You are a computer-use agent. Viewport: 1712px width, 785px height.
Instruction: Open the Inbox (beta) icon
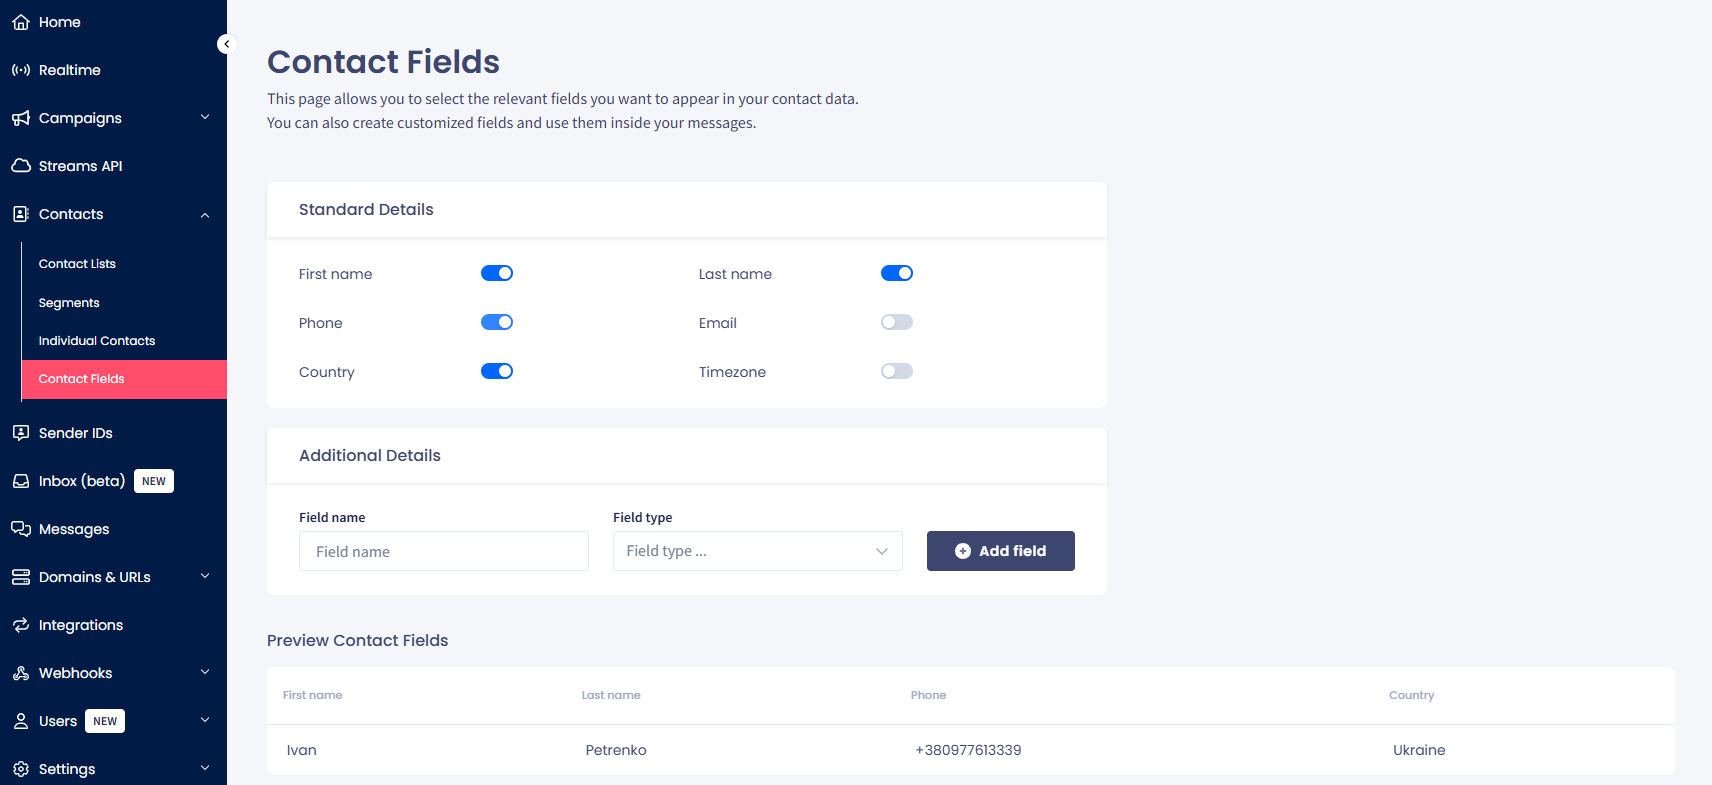20,480
